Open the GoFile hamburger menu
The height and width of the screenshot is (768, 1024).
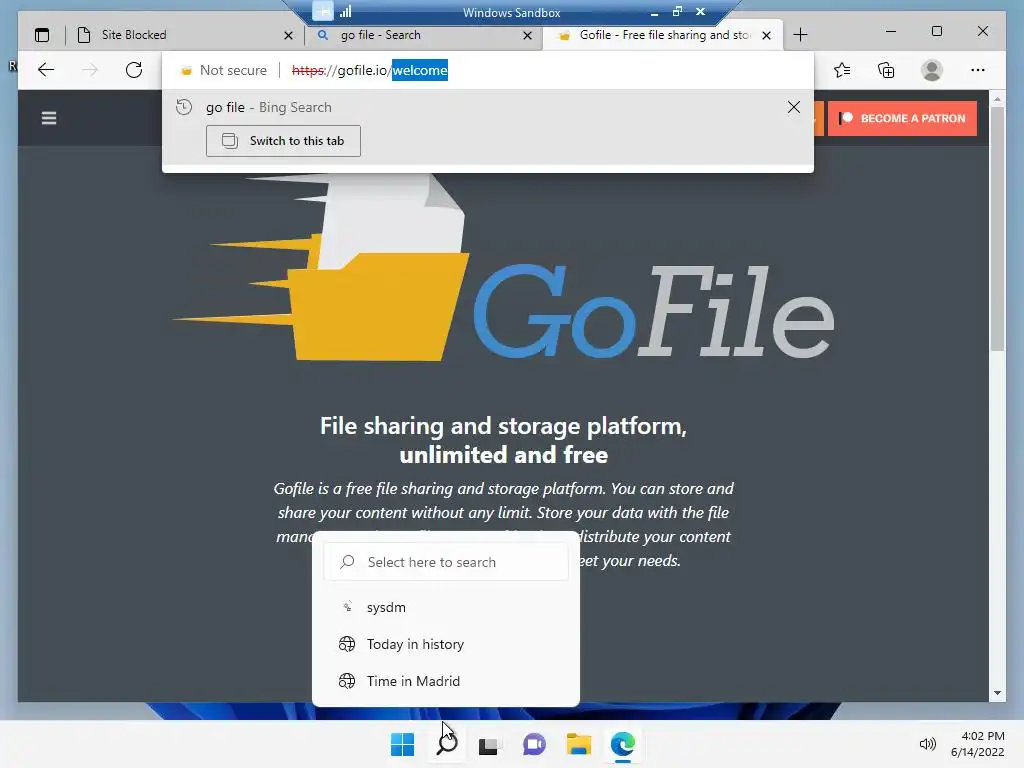coord(49,118)
